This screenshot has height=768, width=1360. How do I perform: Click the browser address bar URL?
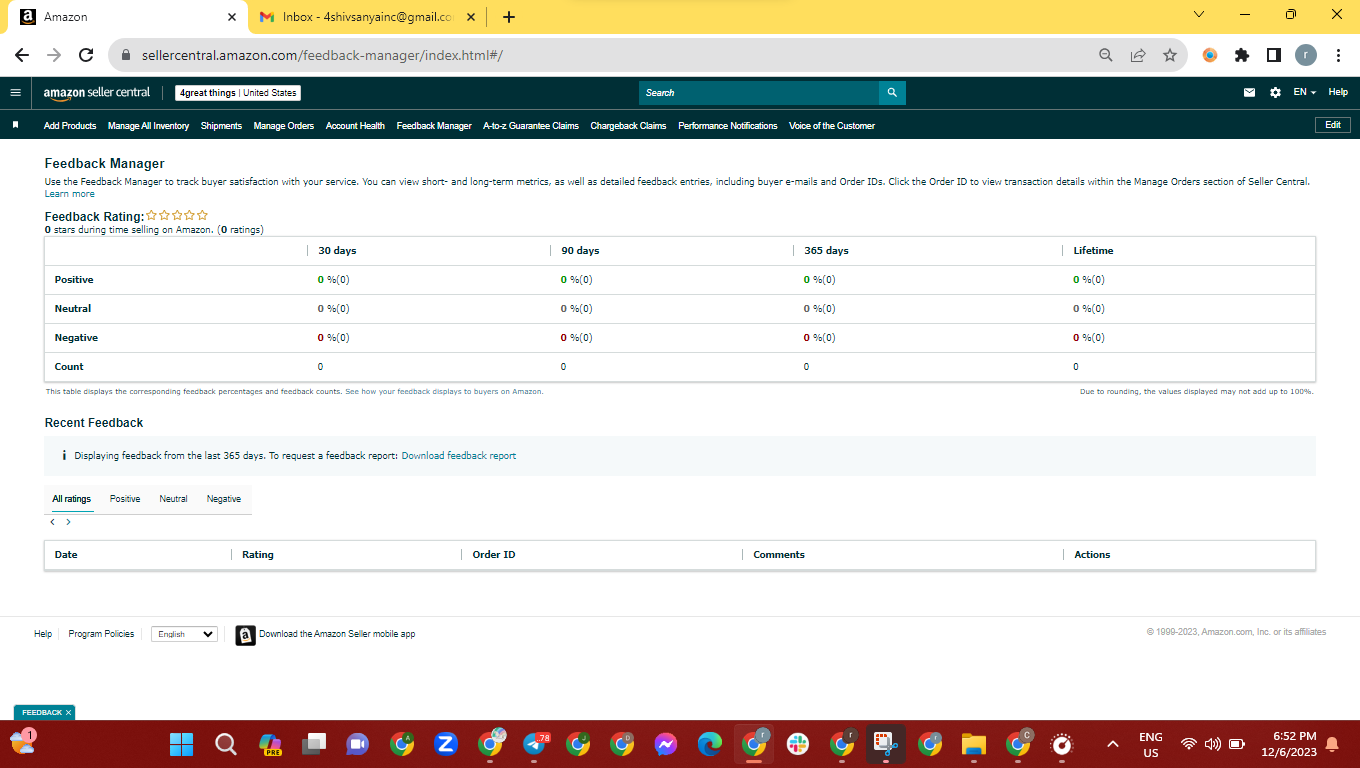[322, 56]
